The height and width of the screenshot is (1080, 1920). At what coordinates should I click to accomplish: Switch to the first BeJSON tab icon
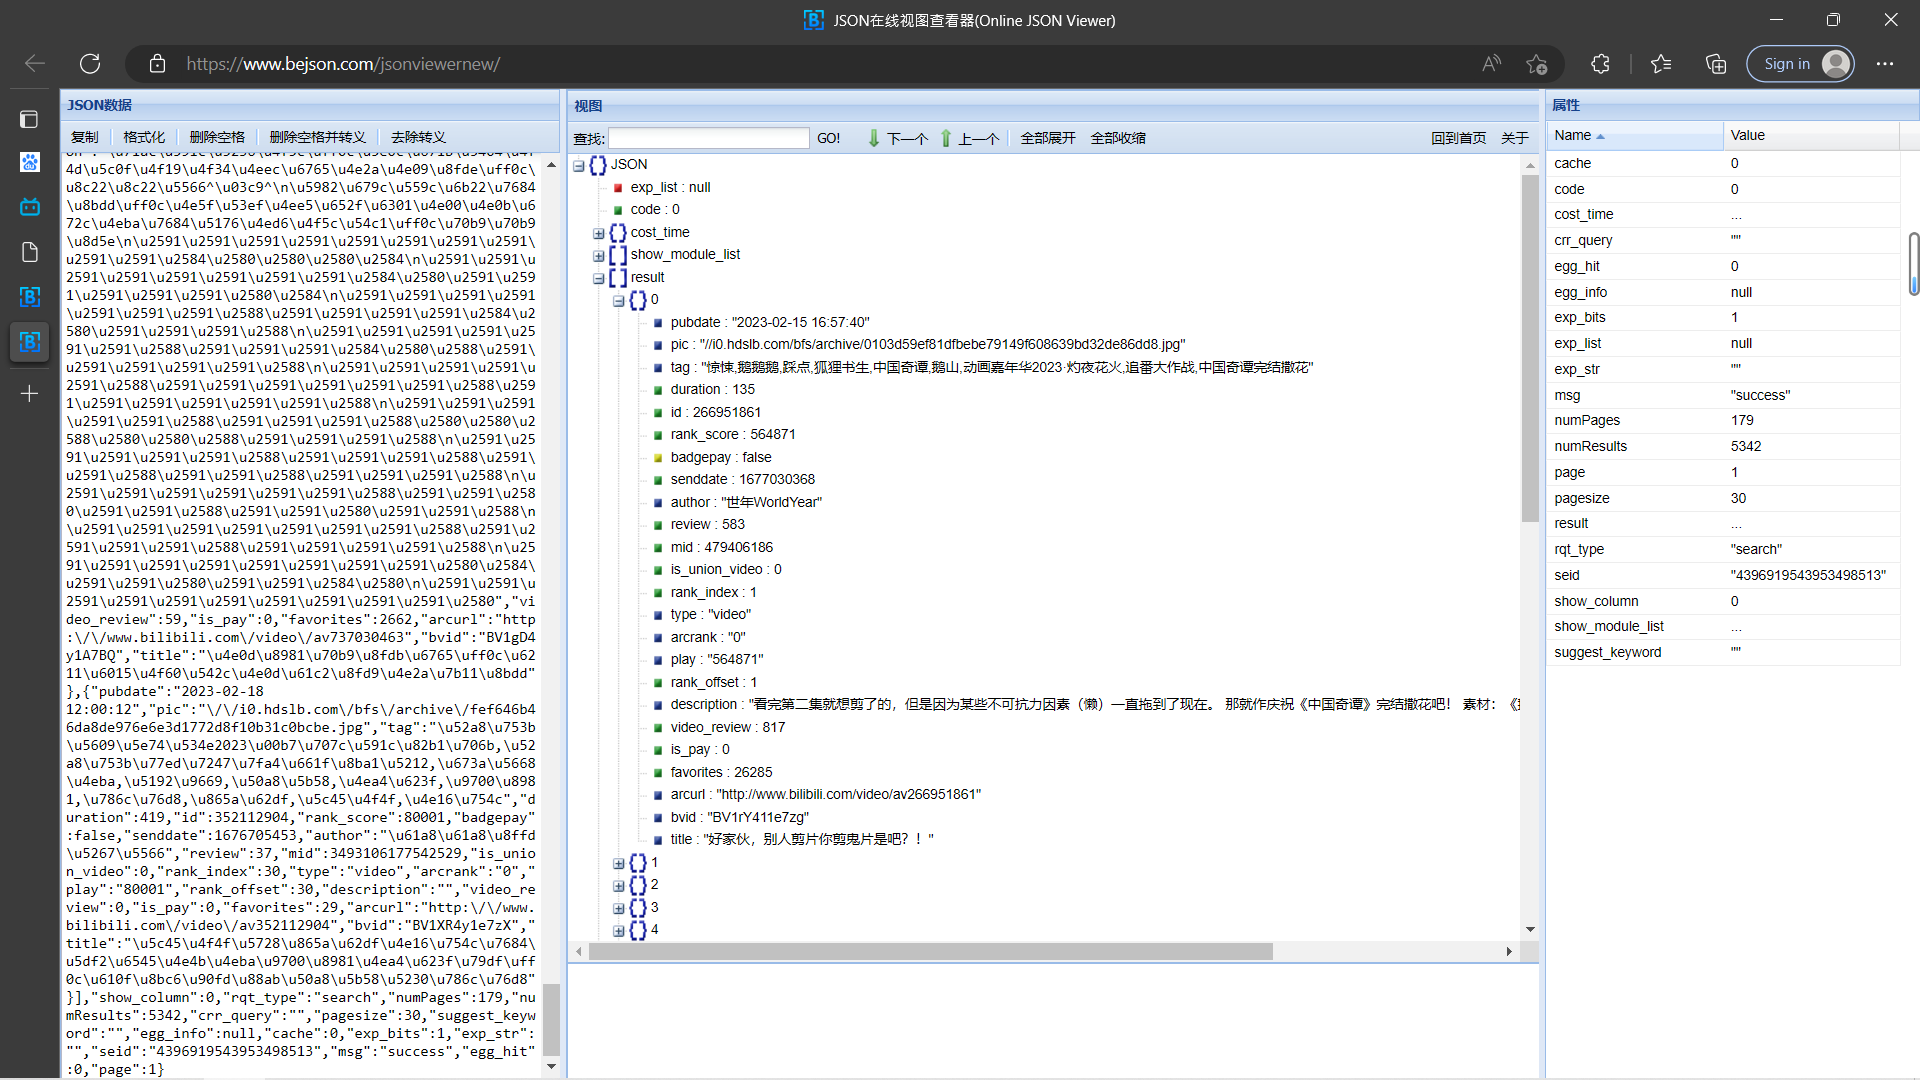click(x=29, y=297)
